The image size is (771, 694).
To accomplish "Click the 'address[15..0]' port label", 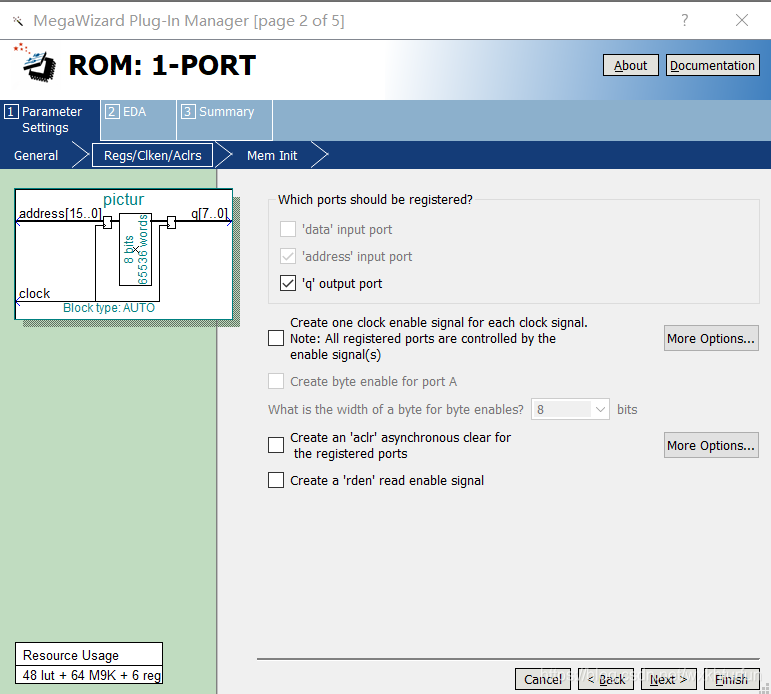I will point(60,213).
